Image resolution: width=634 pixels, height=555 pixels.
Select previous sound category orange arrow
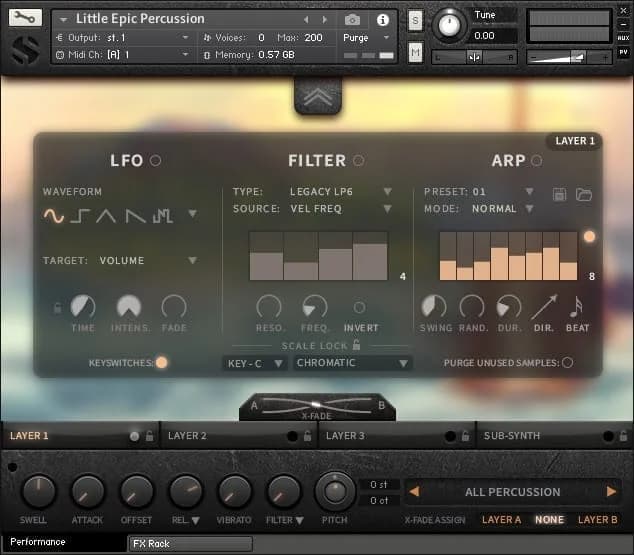click(414, 492)
